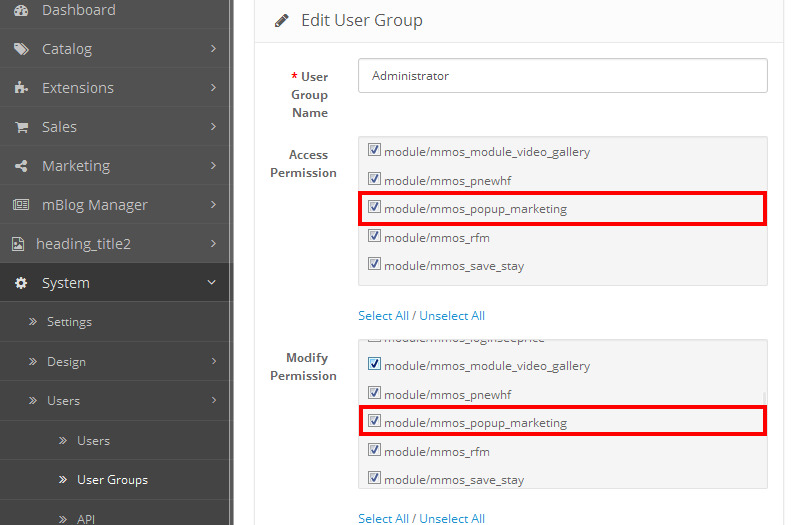Click the mBlog Manager newspaper icon
The width and height of the screenshot is (800, 525).
(21, 205)
